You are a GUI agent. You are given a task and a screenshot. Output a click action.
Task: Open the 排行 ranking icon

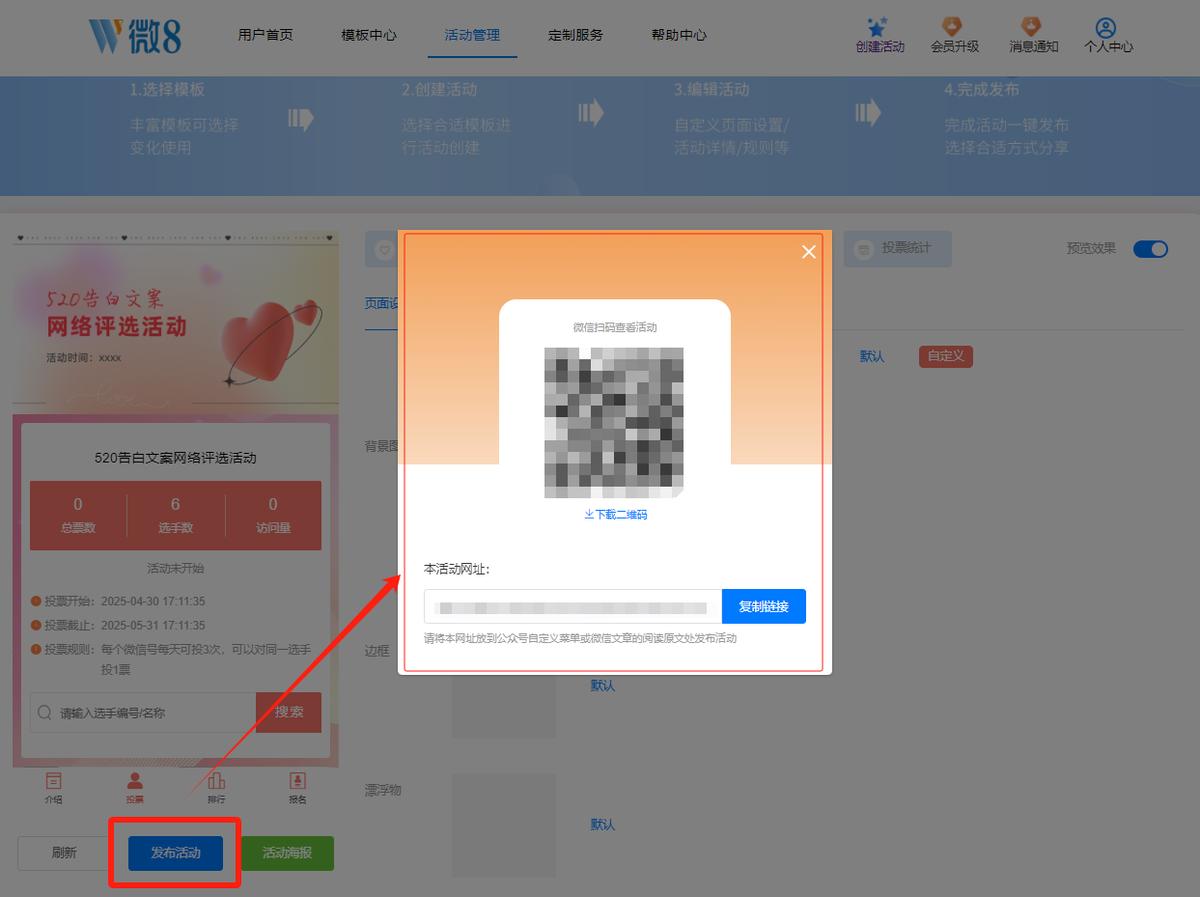pos(216,781)
